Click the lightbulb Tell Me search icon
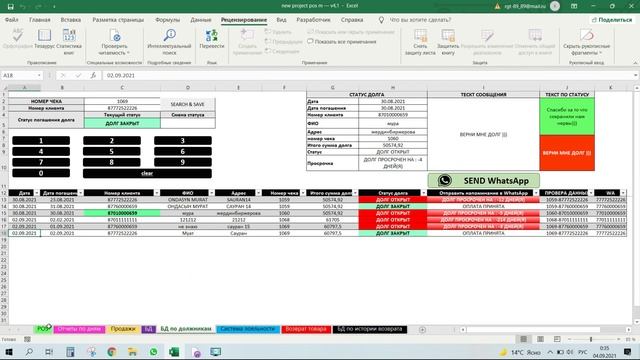Image resolution: width=640 pixels, height=360 pixels. click(381, 20)
